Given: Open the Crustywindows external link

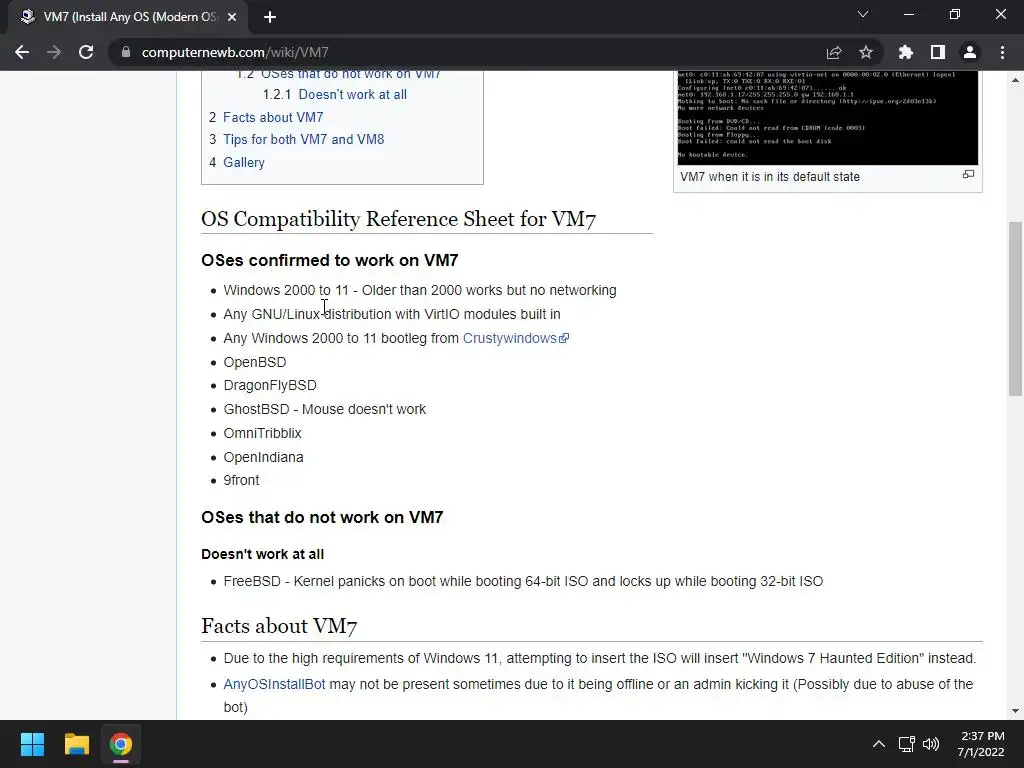Looking at the screenshot, I should pos(515,338).
